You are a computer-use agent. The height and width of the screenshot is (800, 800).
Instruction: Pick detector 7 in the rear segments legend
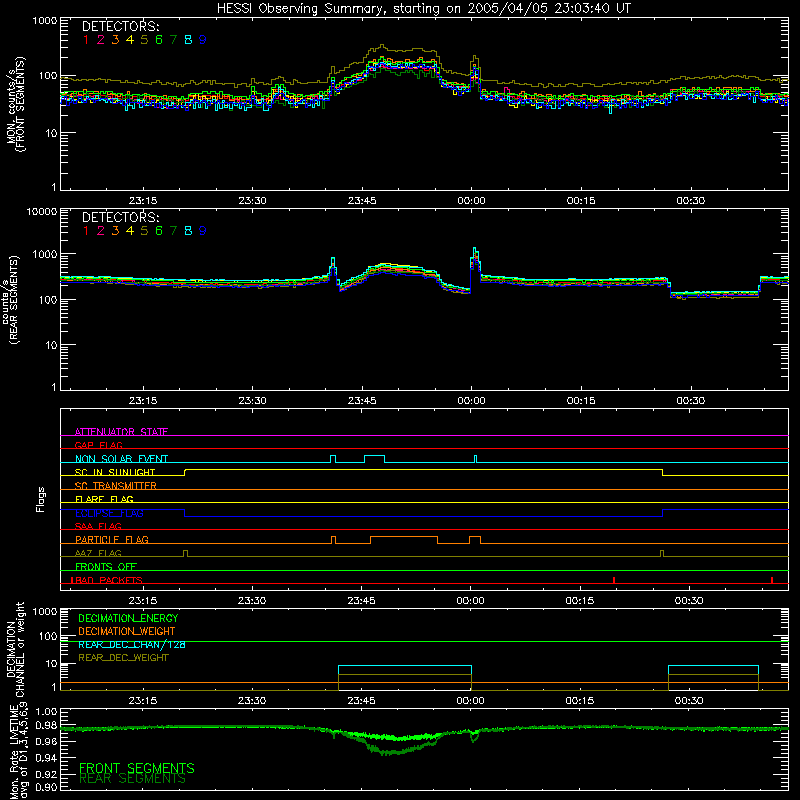(x=173, y=231)
